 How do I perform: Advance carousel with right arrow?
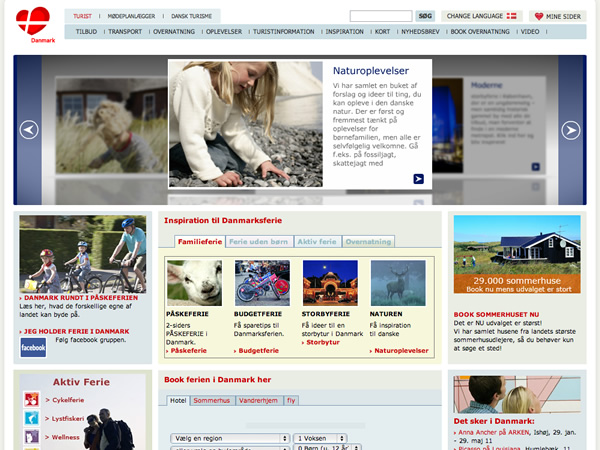[570, 130]
